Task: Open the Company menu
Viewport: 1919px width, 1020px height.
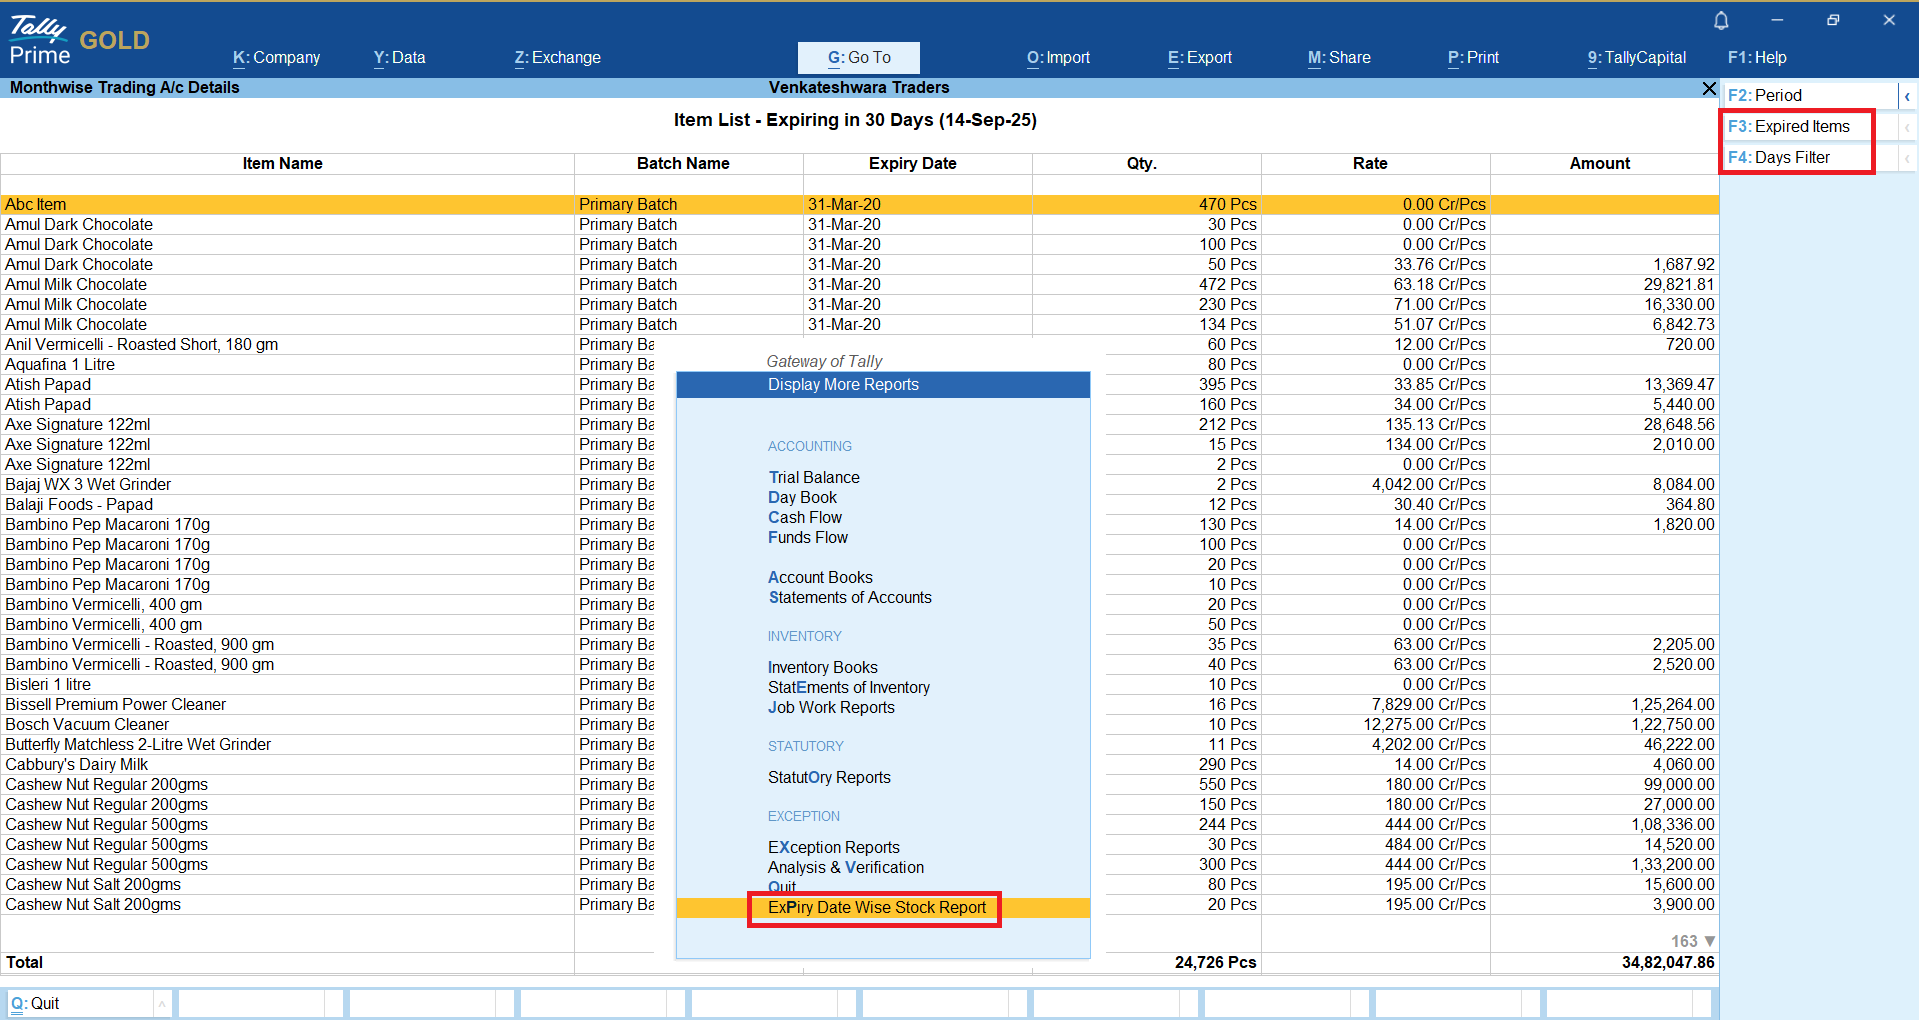Action: [276, 58]
